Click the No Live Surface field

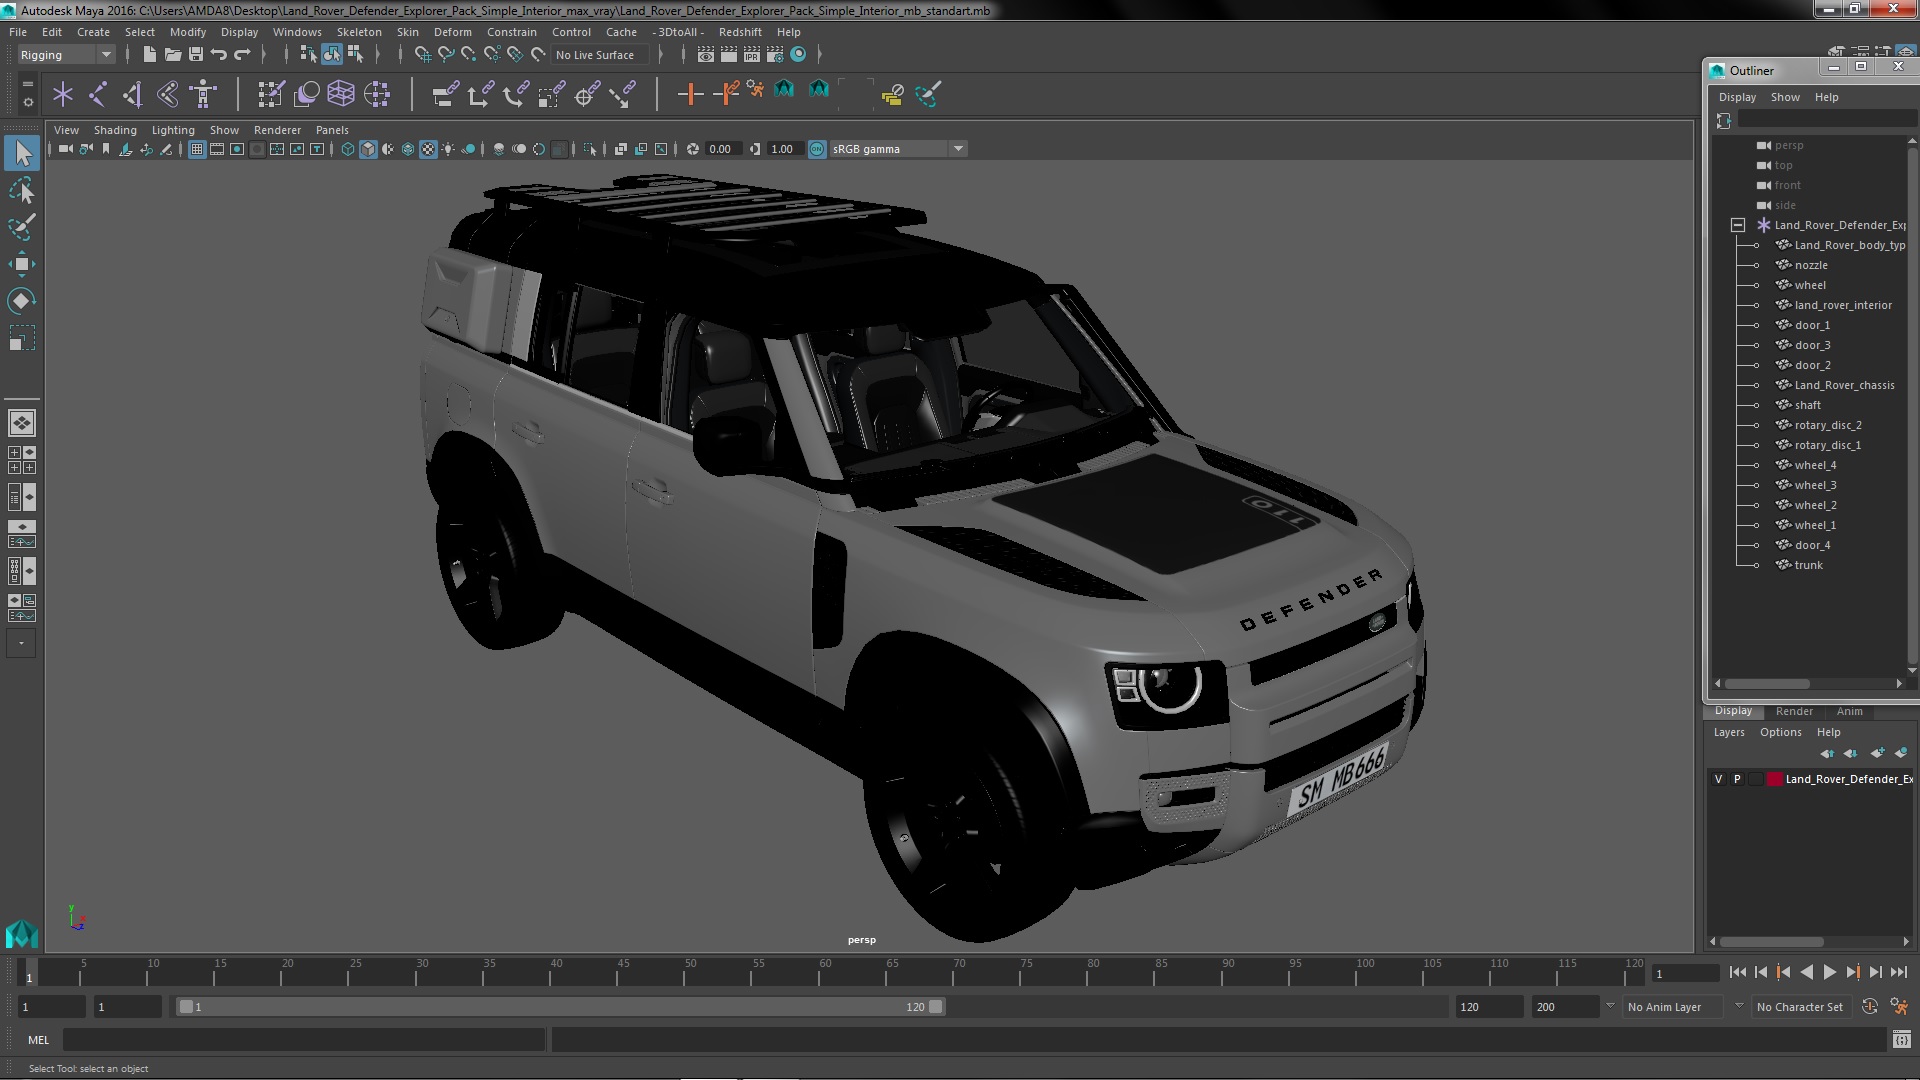pyautogui.click(x=601, y=55)
